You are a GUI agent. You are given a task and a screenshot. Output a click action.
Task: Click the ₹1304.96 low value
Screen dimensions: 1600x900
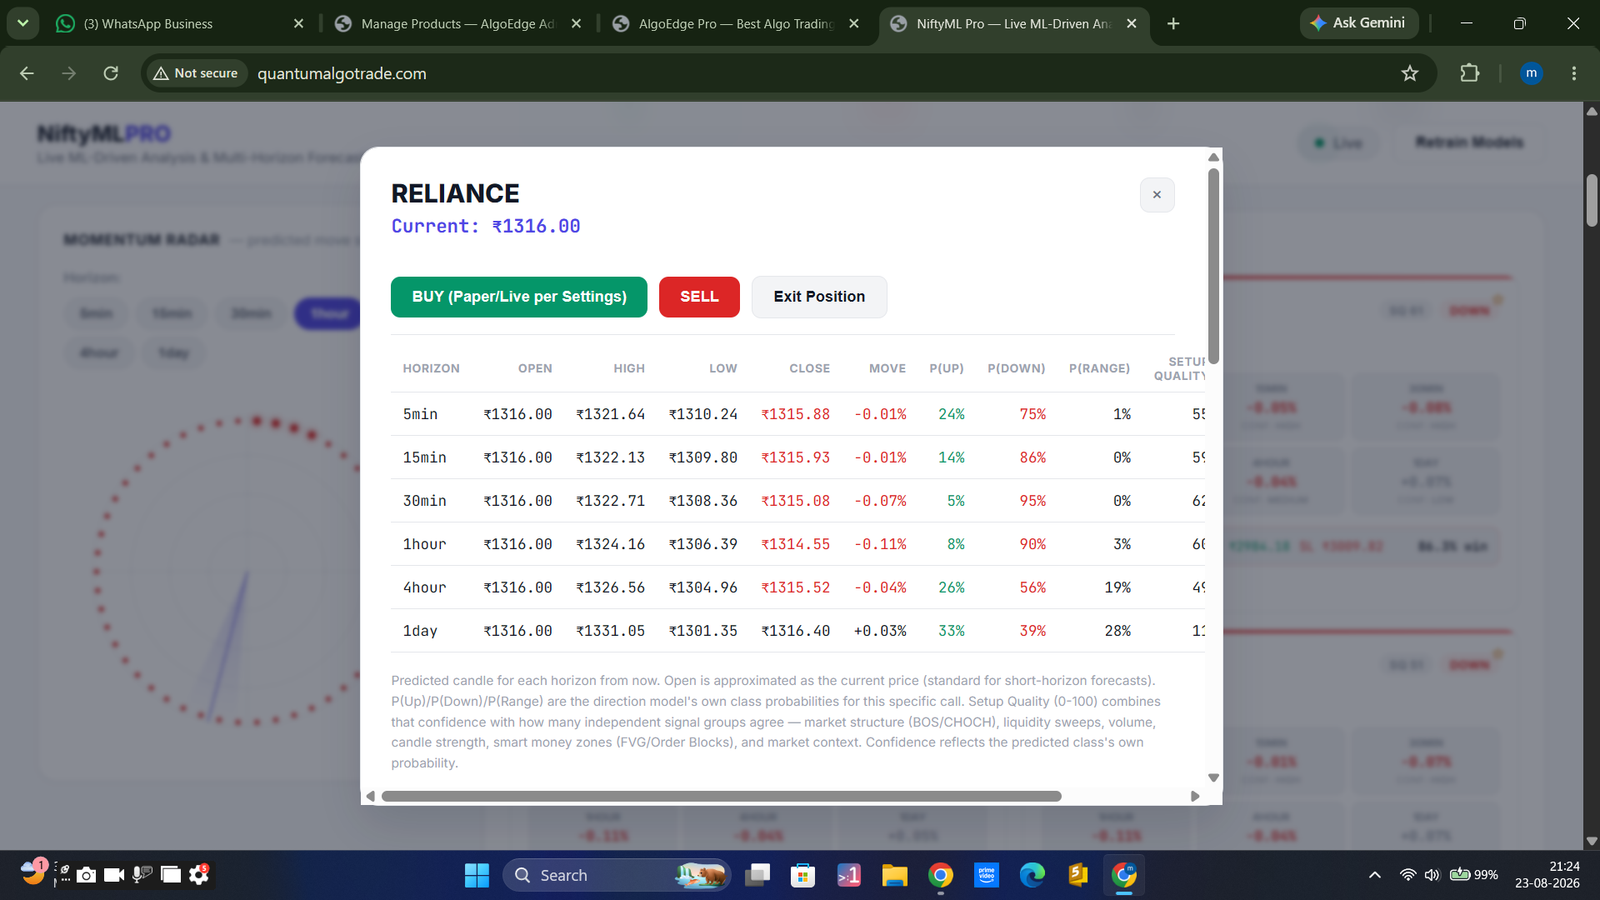(703, 588)
